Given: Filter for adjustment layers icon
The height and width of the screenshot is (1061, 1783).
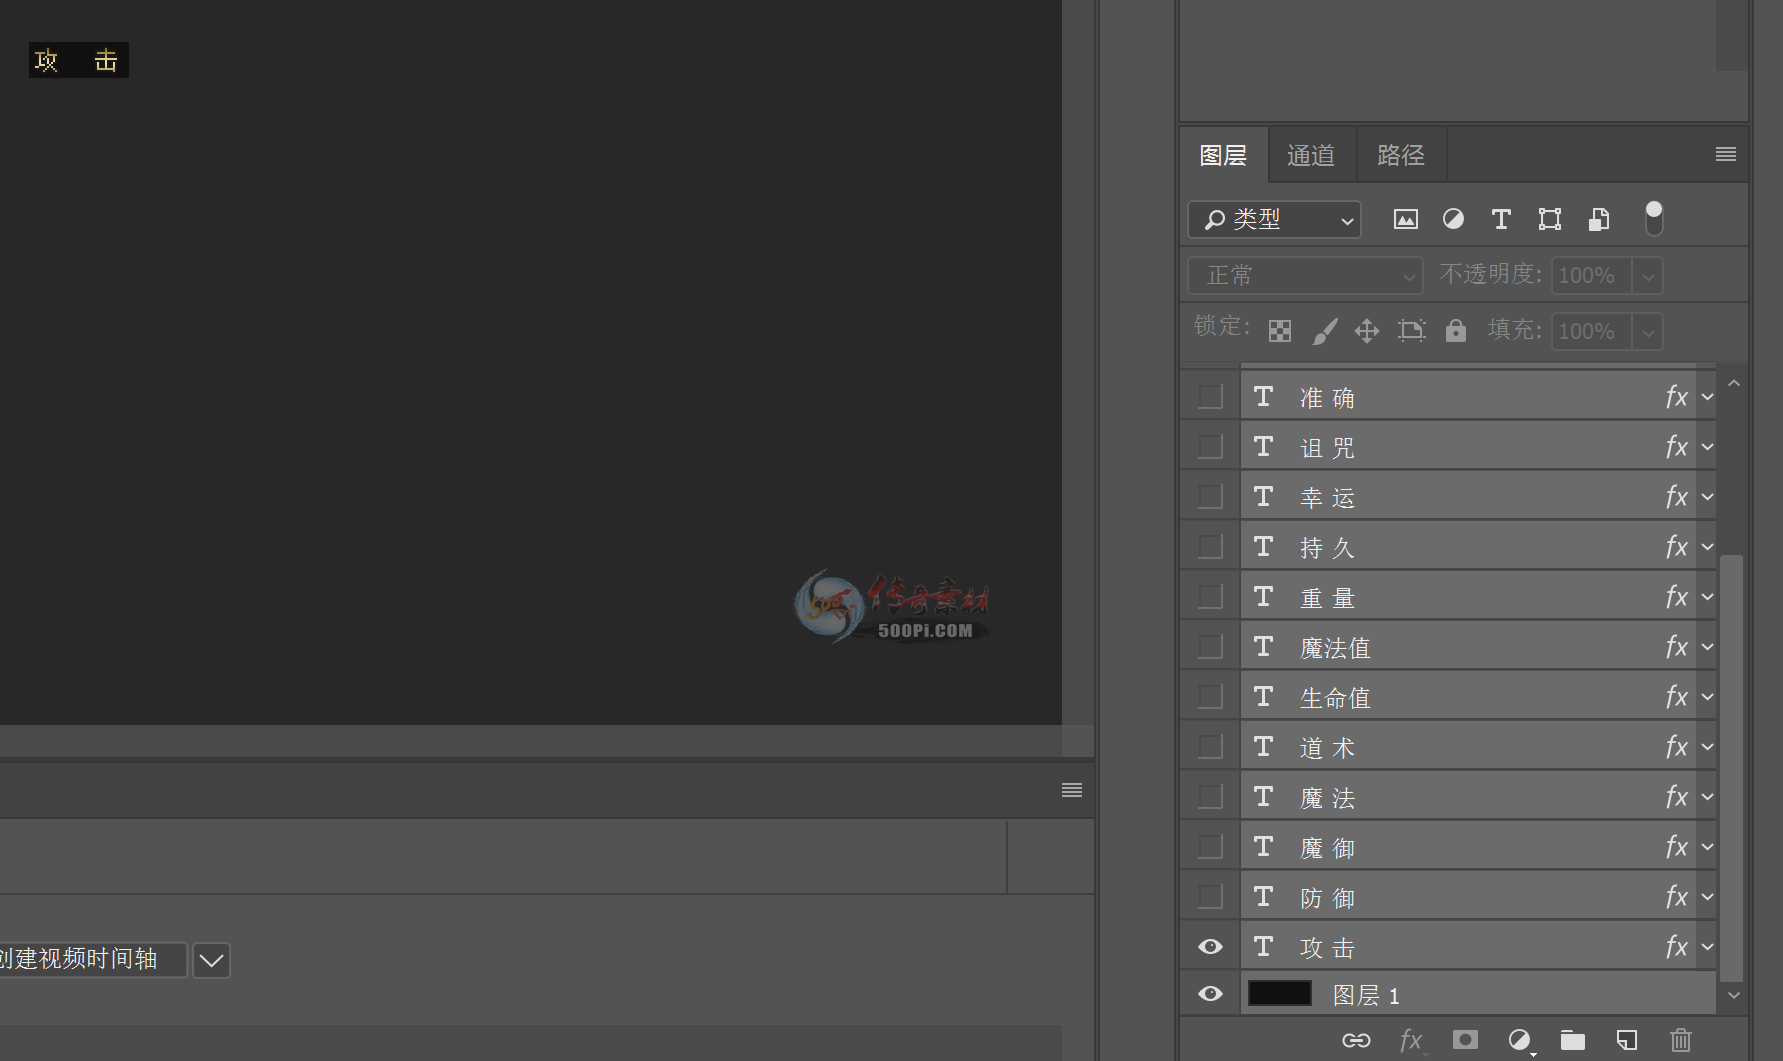Looking at the screenshot, I should [x=1453, y=220].
